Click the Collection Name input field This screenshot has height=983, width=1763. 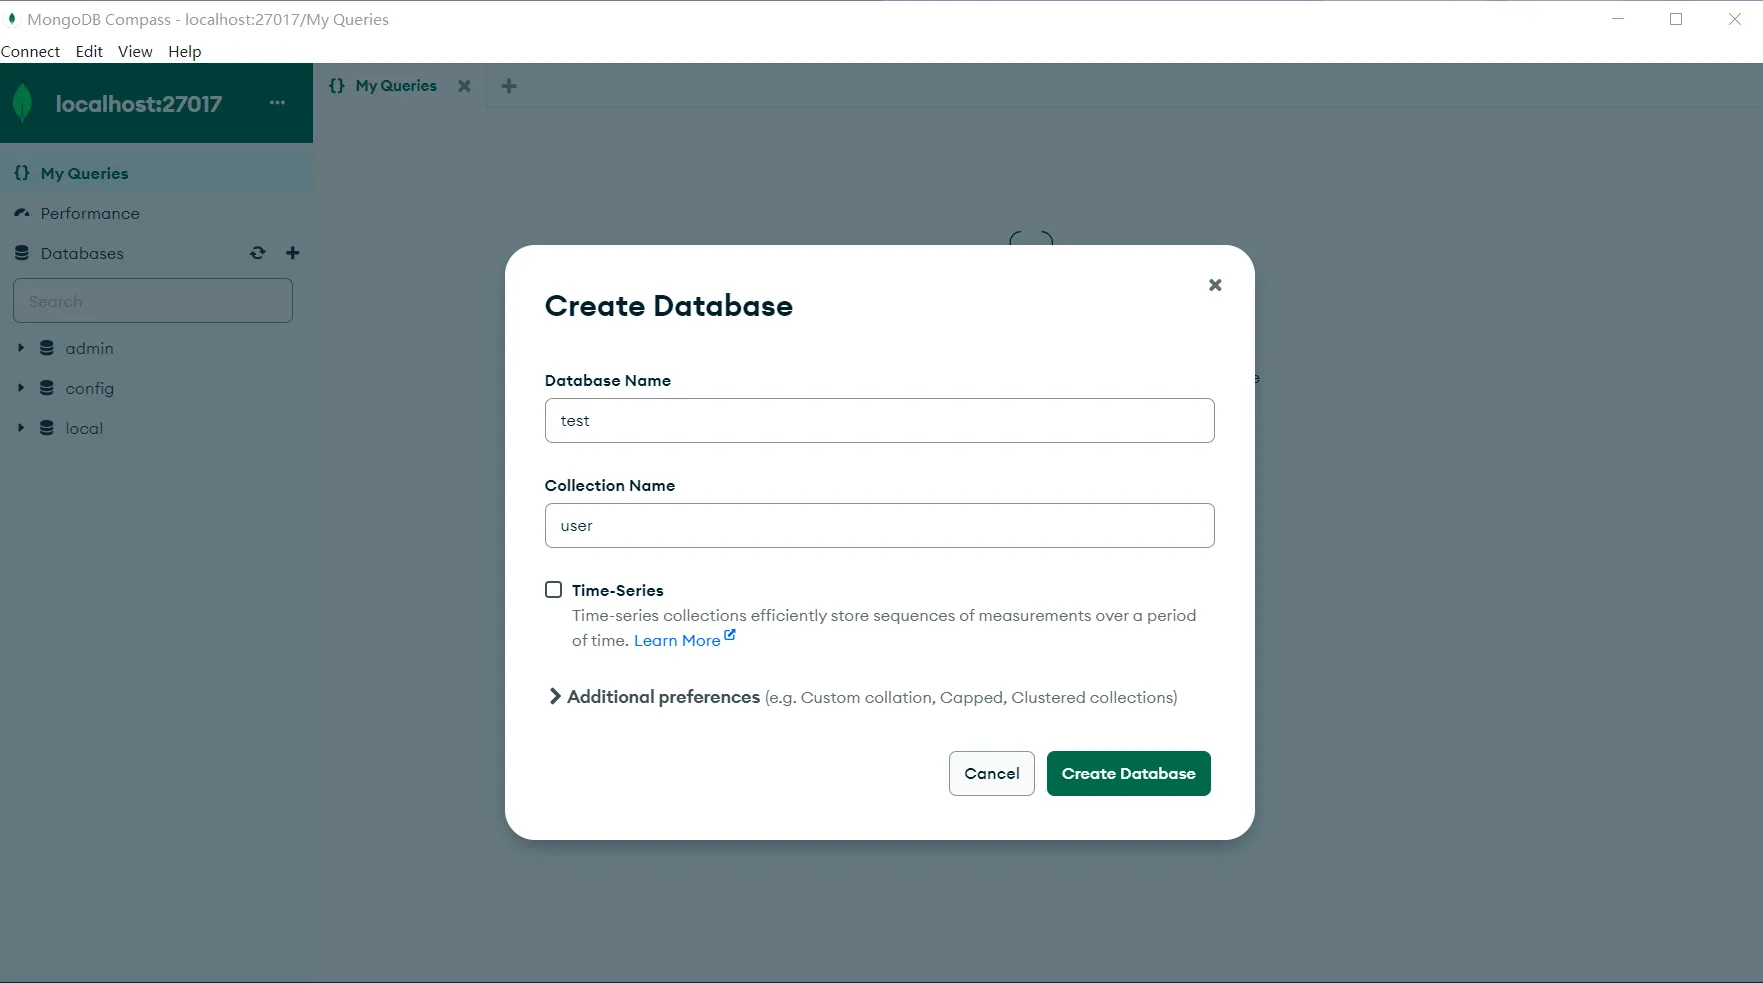879,526
